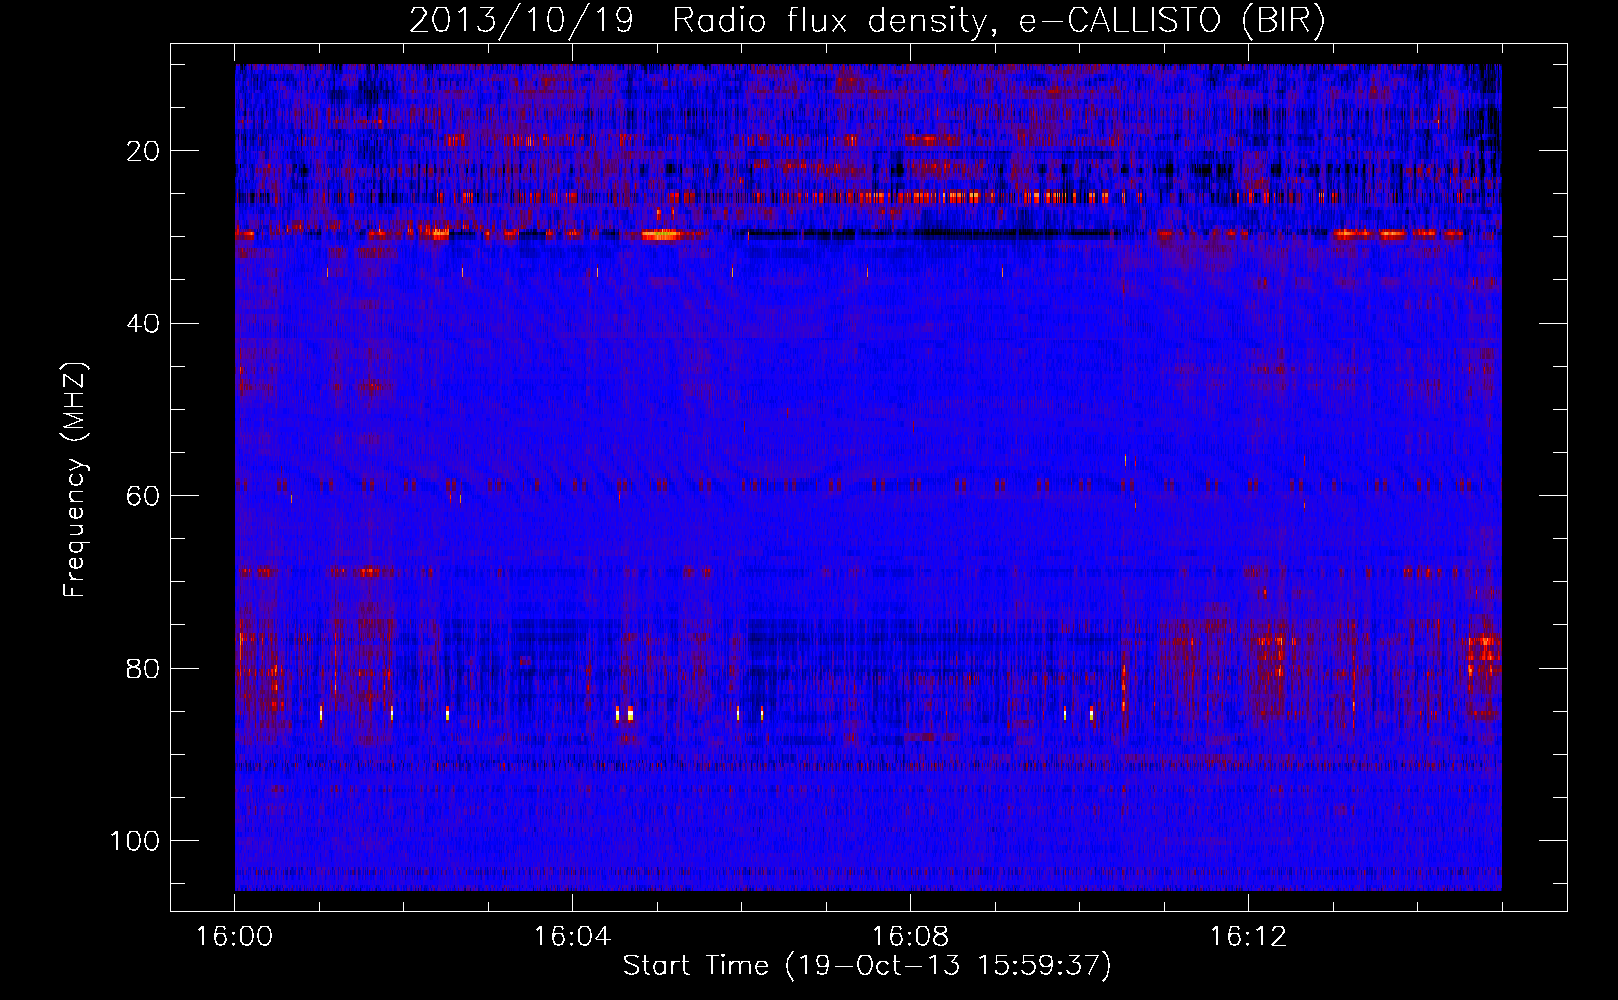Image resolution: width=1618 pixels, height=1000 pixels.
Task: Click the 16:12 time axis label
Action: click(1248, 937)
